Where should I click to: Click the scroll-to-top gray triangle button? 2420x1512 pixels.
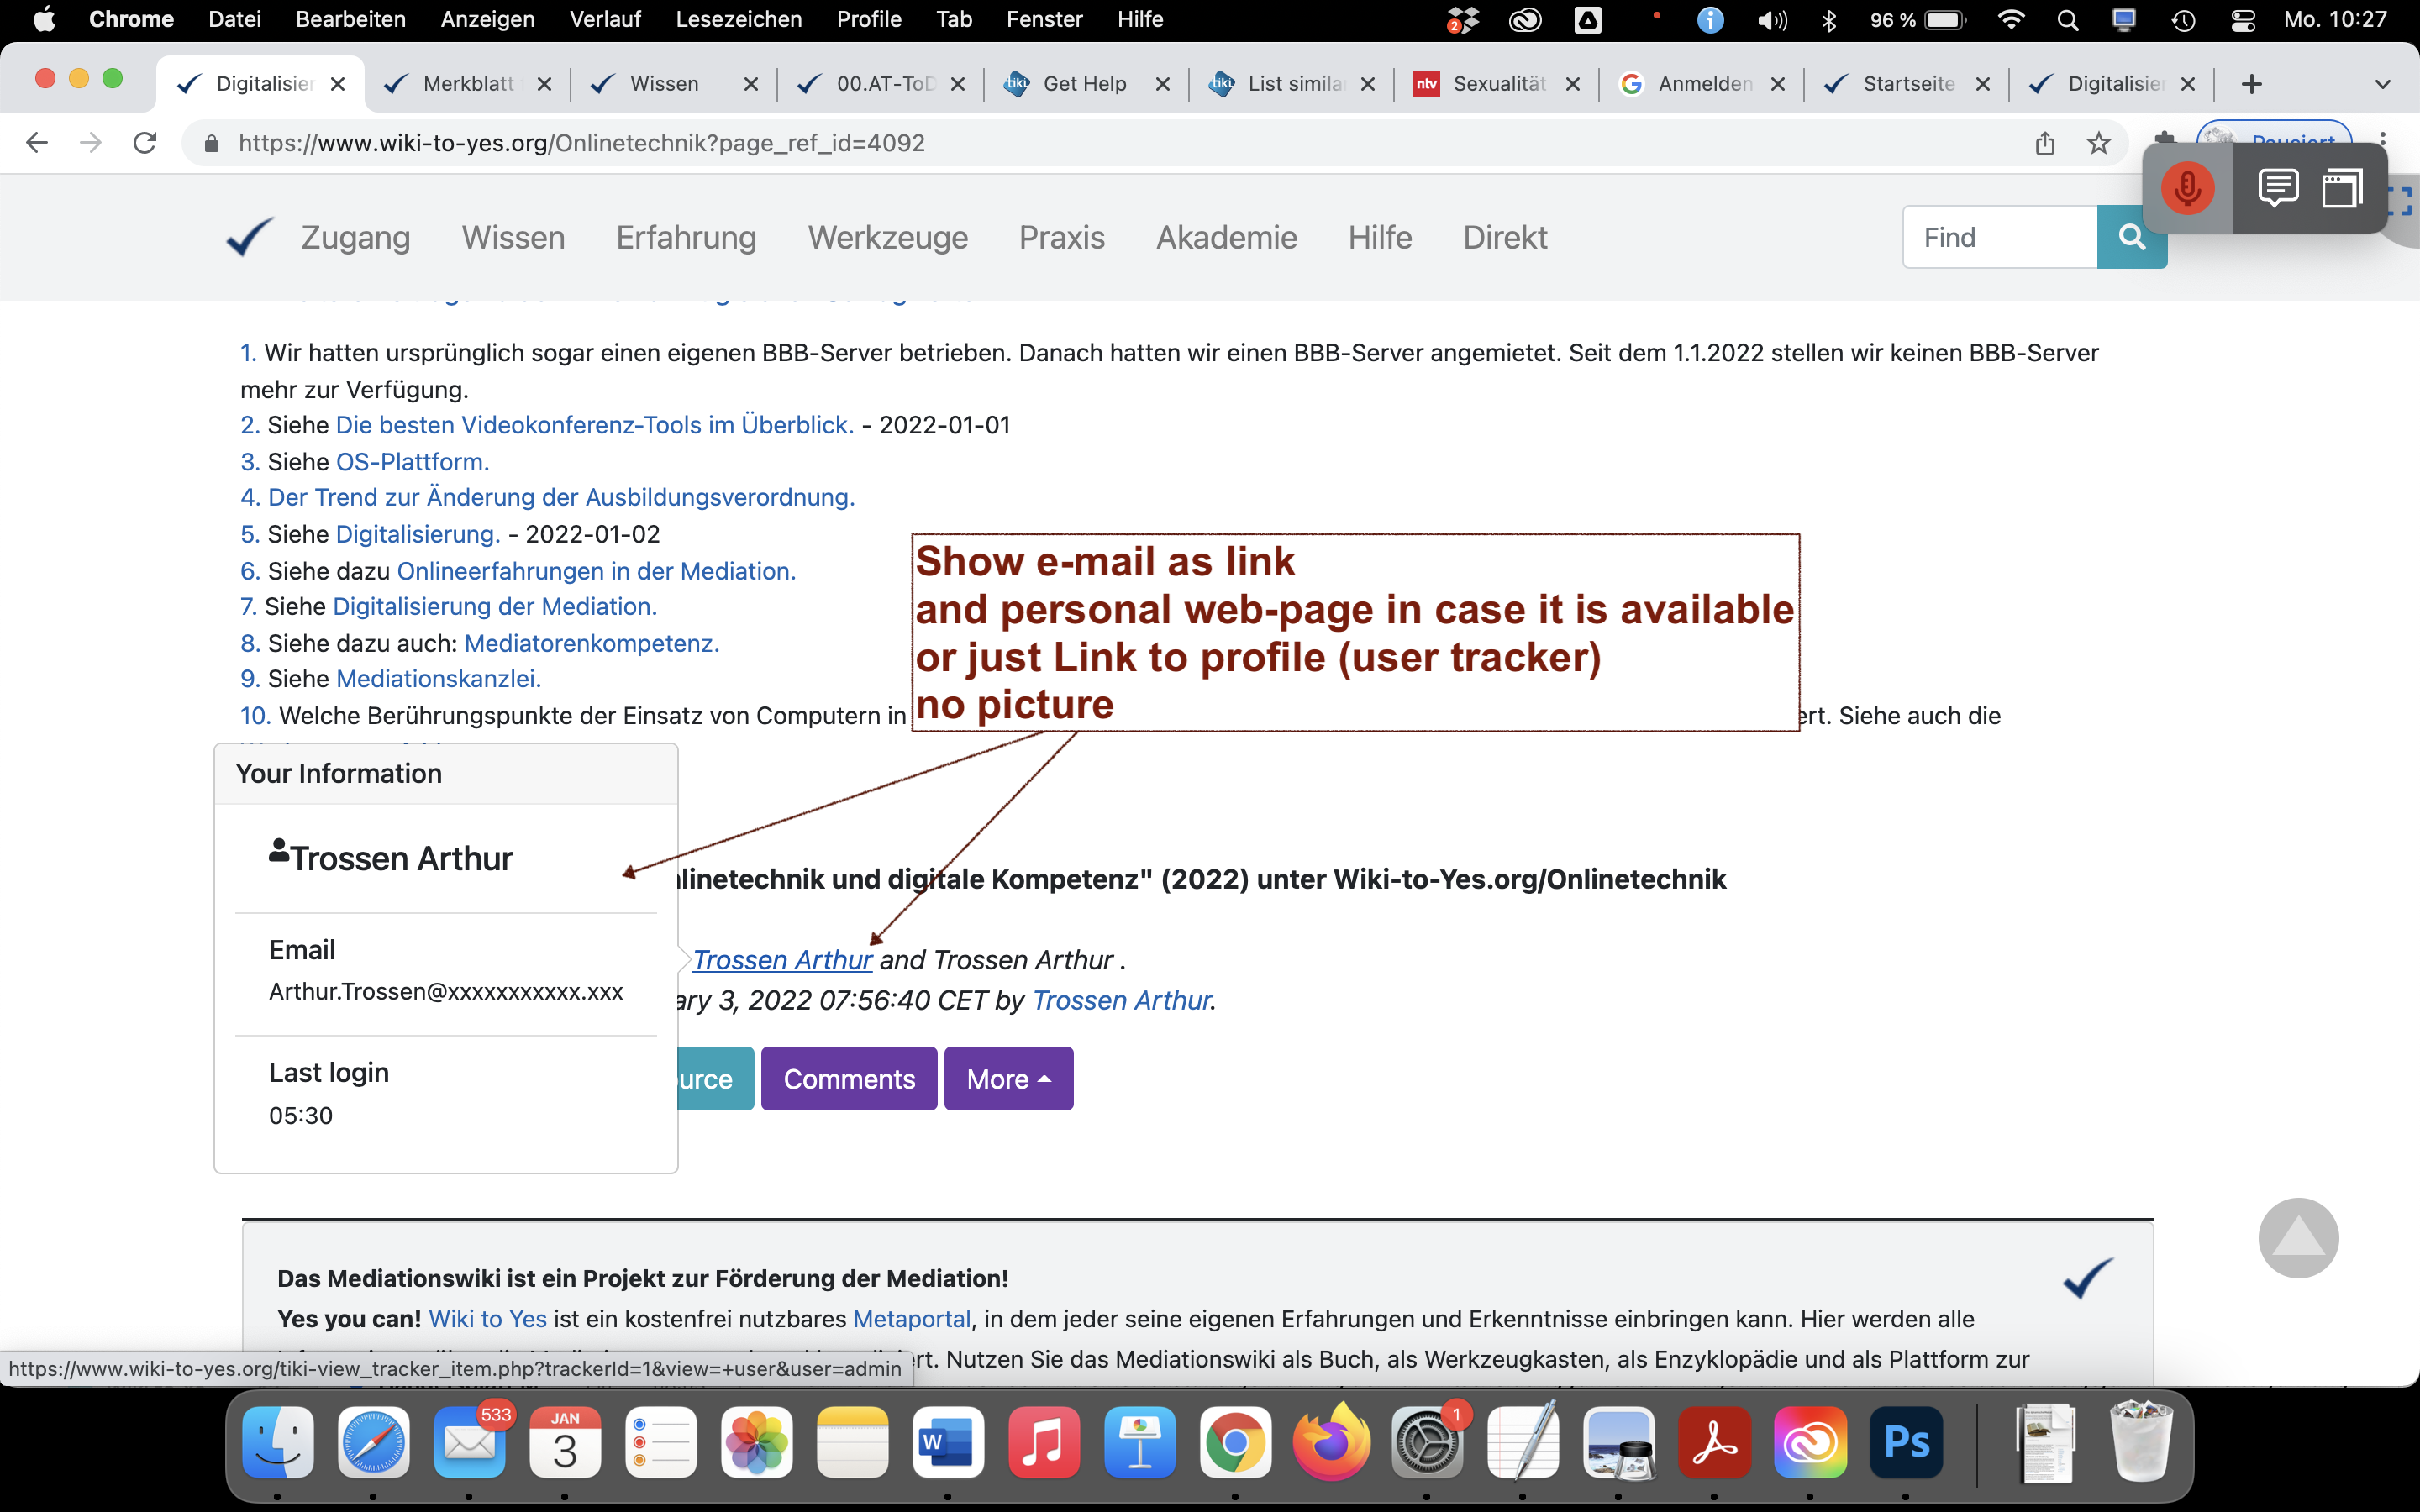[x=2297, y=1237]
